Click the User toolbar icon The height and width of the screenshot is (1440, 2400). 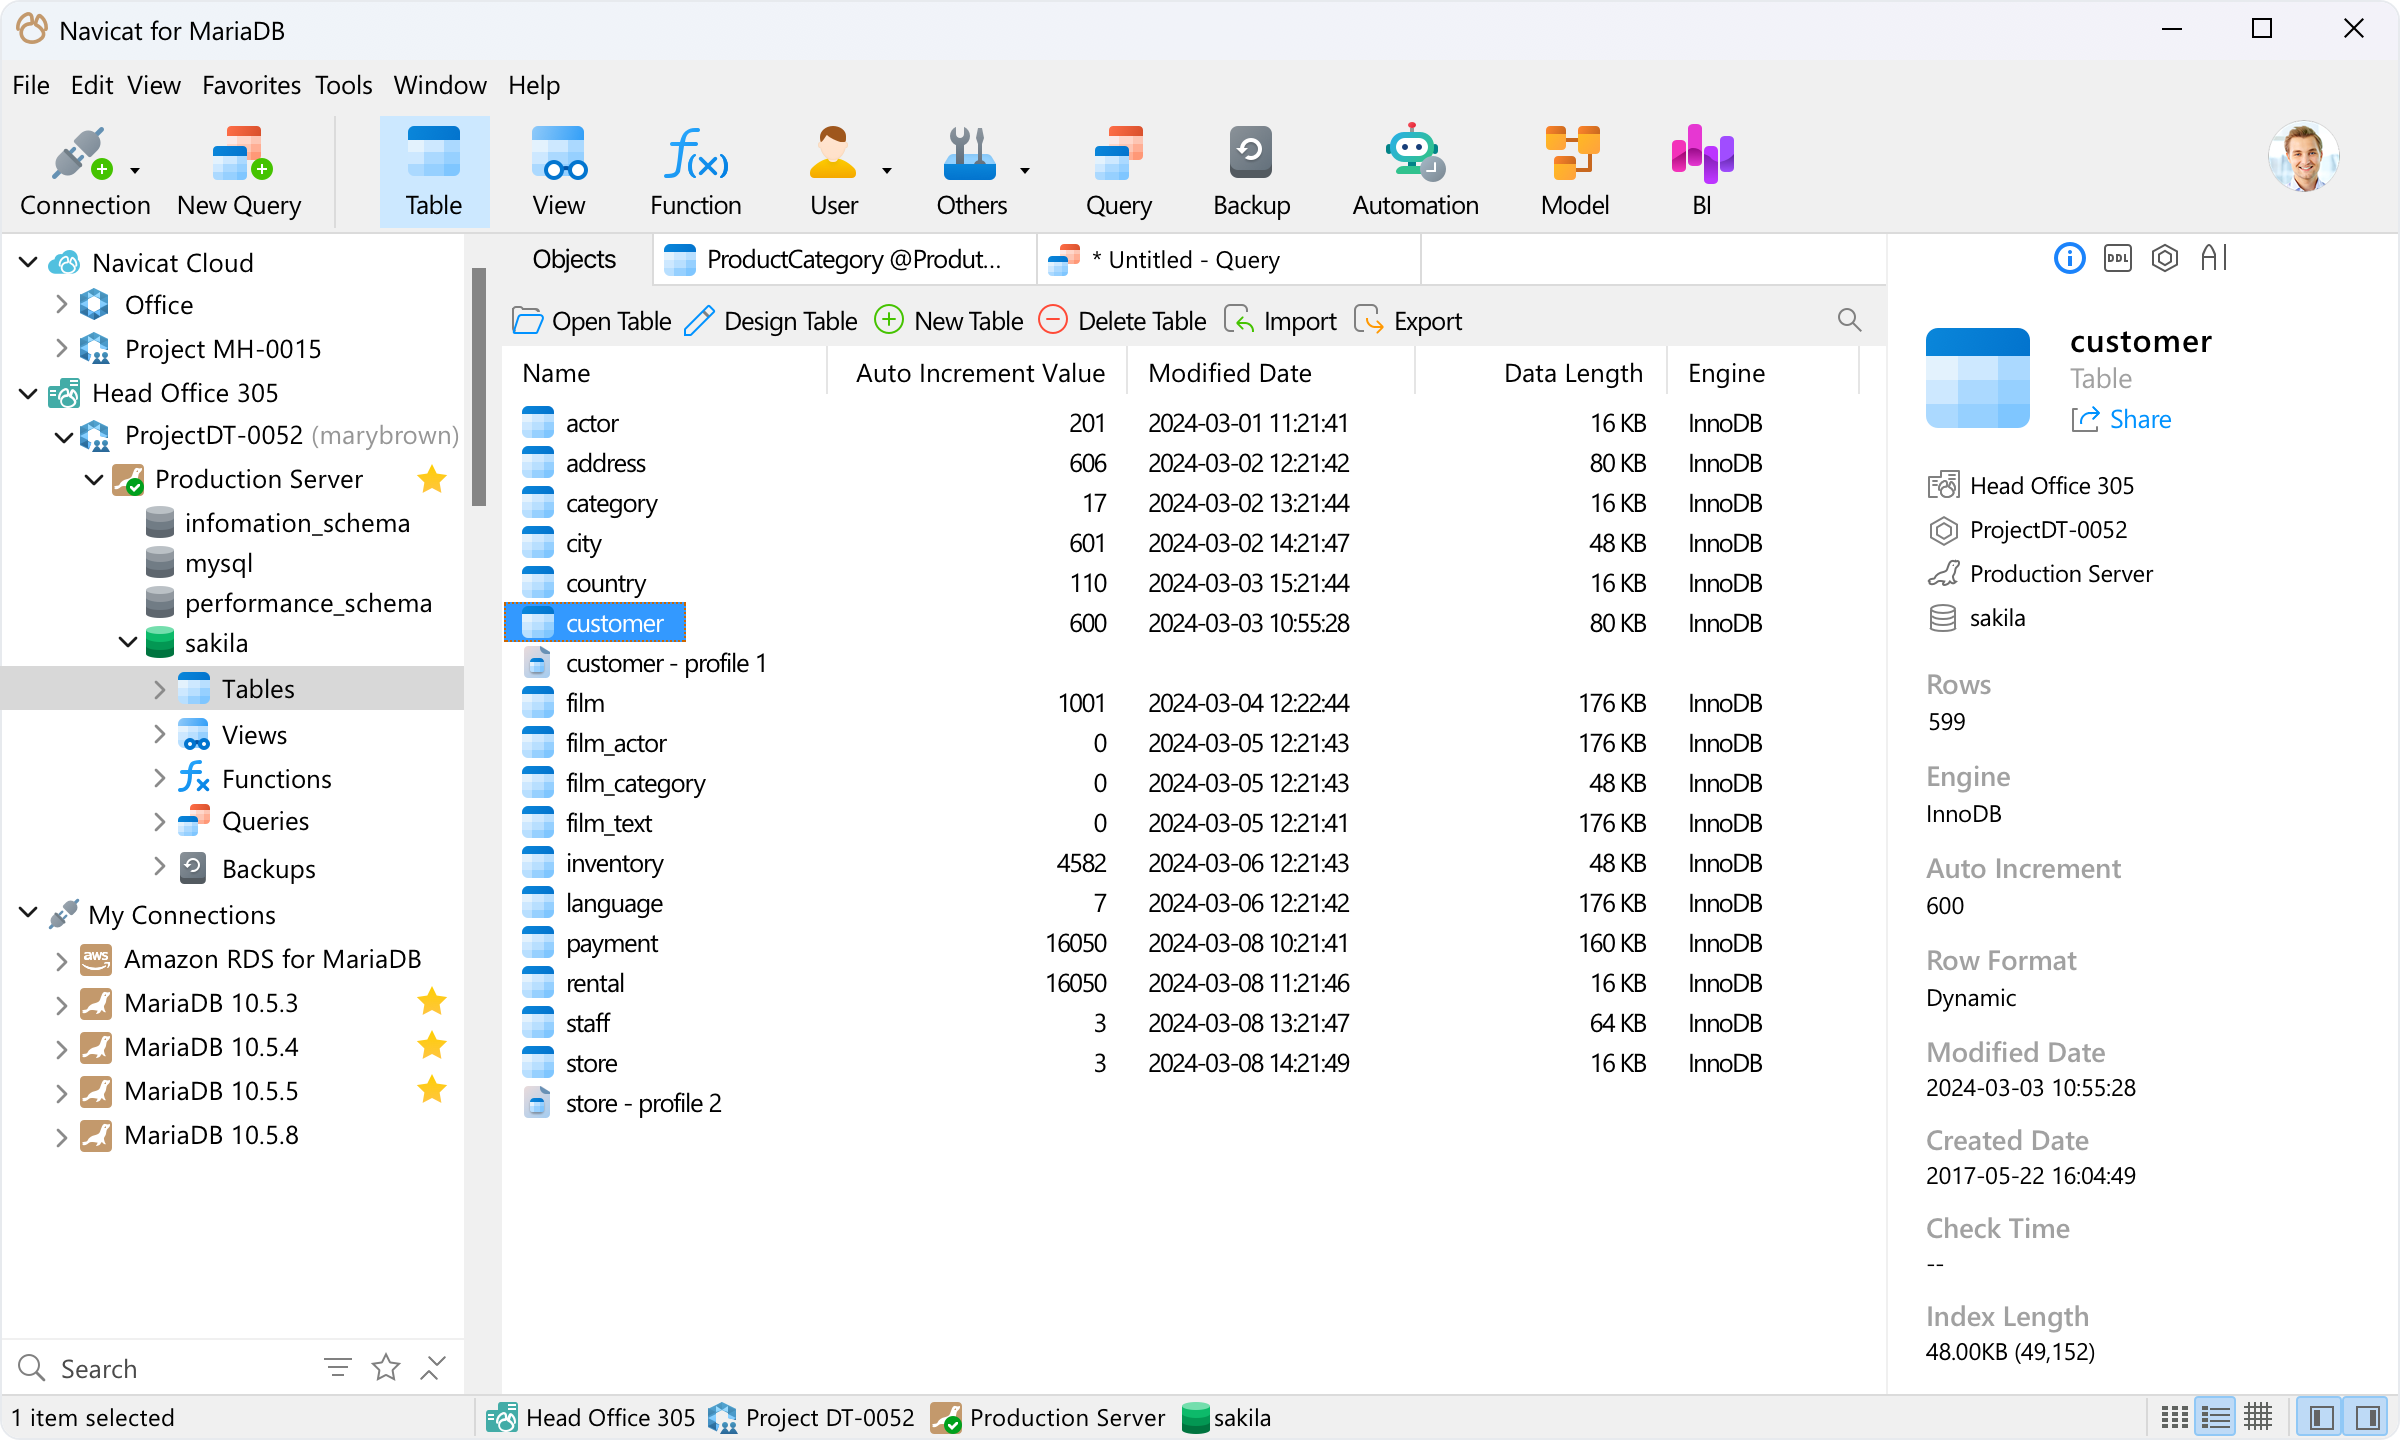pos(833,172)
